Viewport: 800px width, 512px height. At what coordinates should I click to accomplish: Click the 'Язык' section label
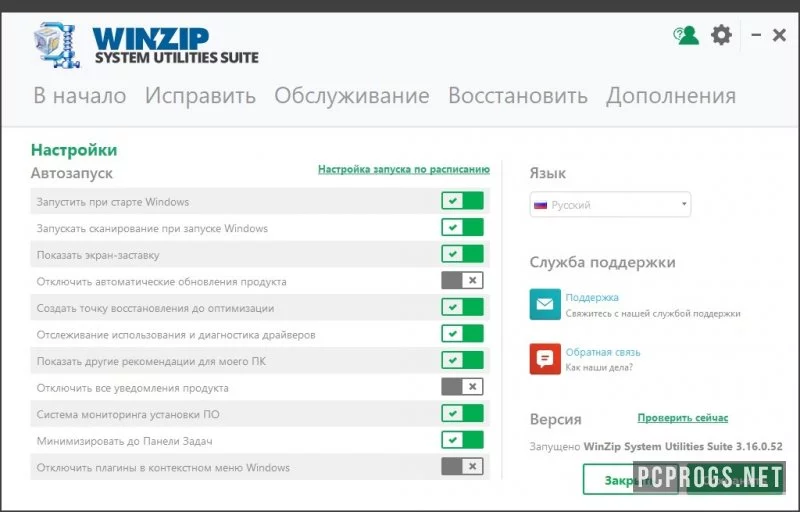tap(547, 173)
